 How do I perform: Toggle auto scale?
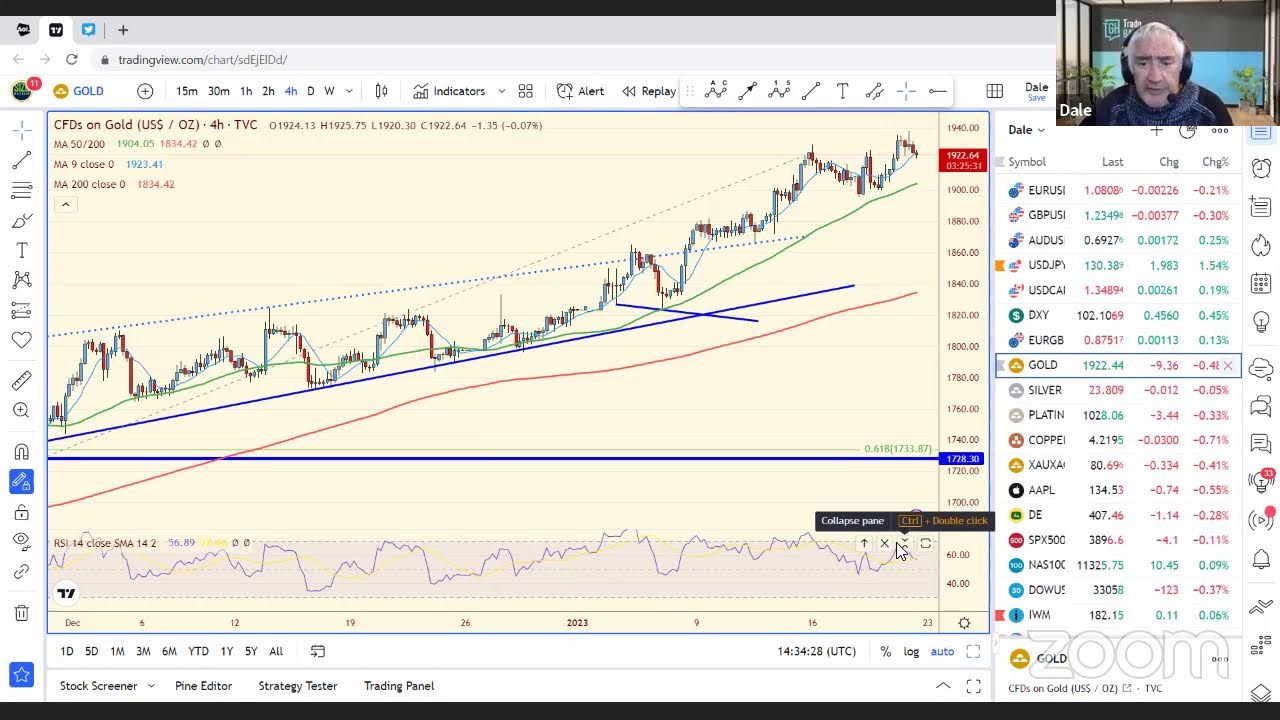pos(943,651)
